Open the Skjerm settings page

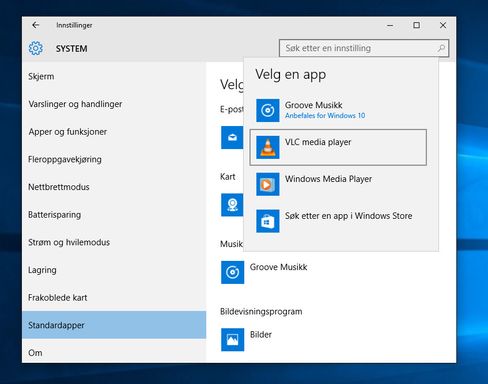coord(114,76)
